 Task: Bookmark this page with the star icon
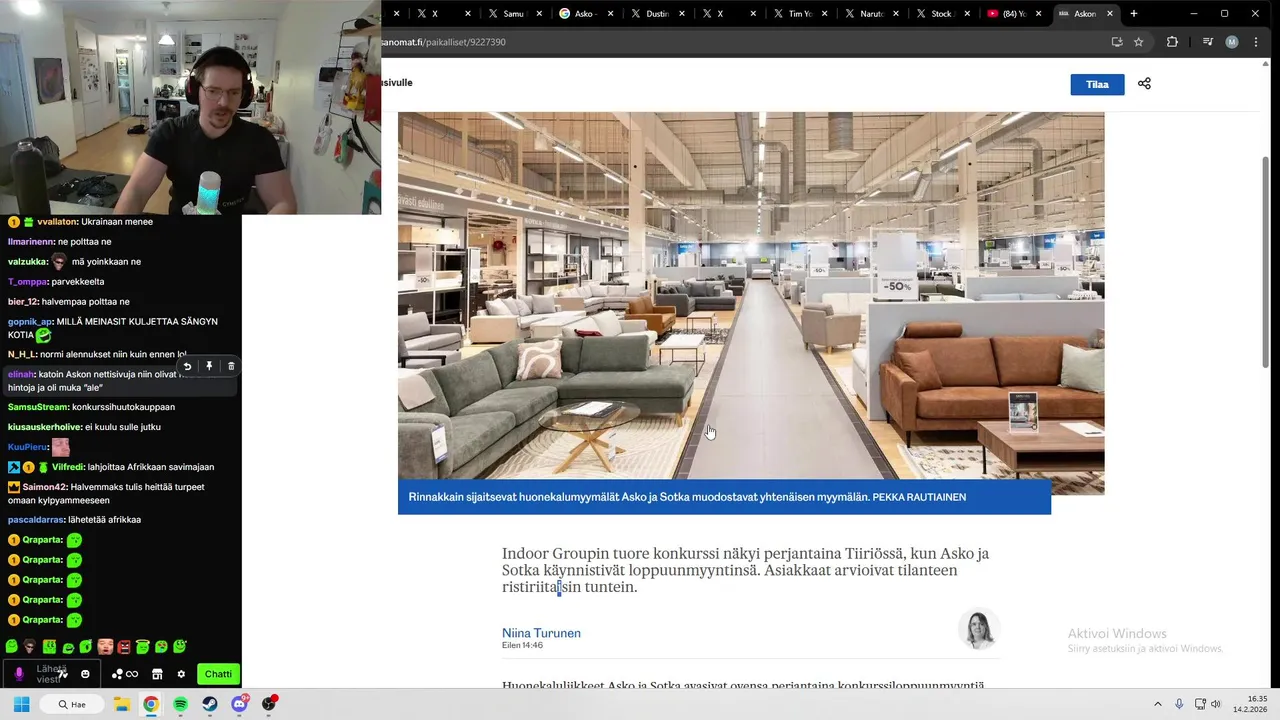tap(1138, 42)
